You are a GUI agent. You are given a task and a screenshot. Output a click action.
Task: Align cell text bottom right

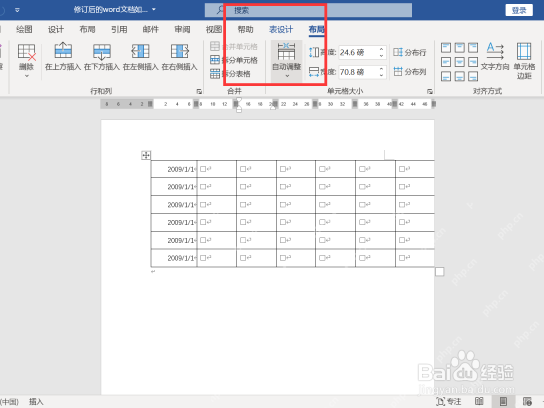coord(473,76)
